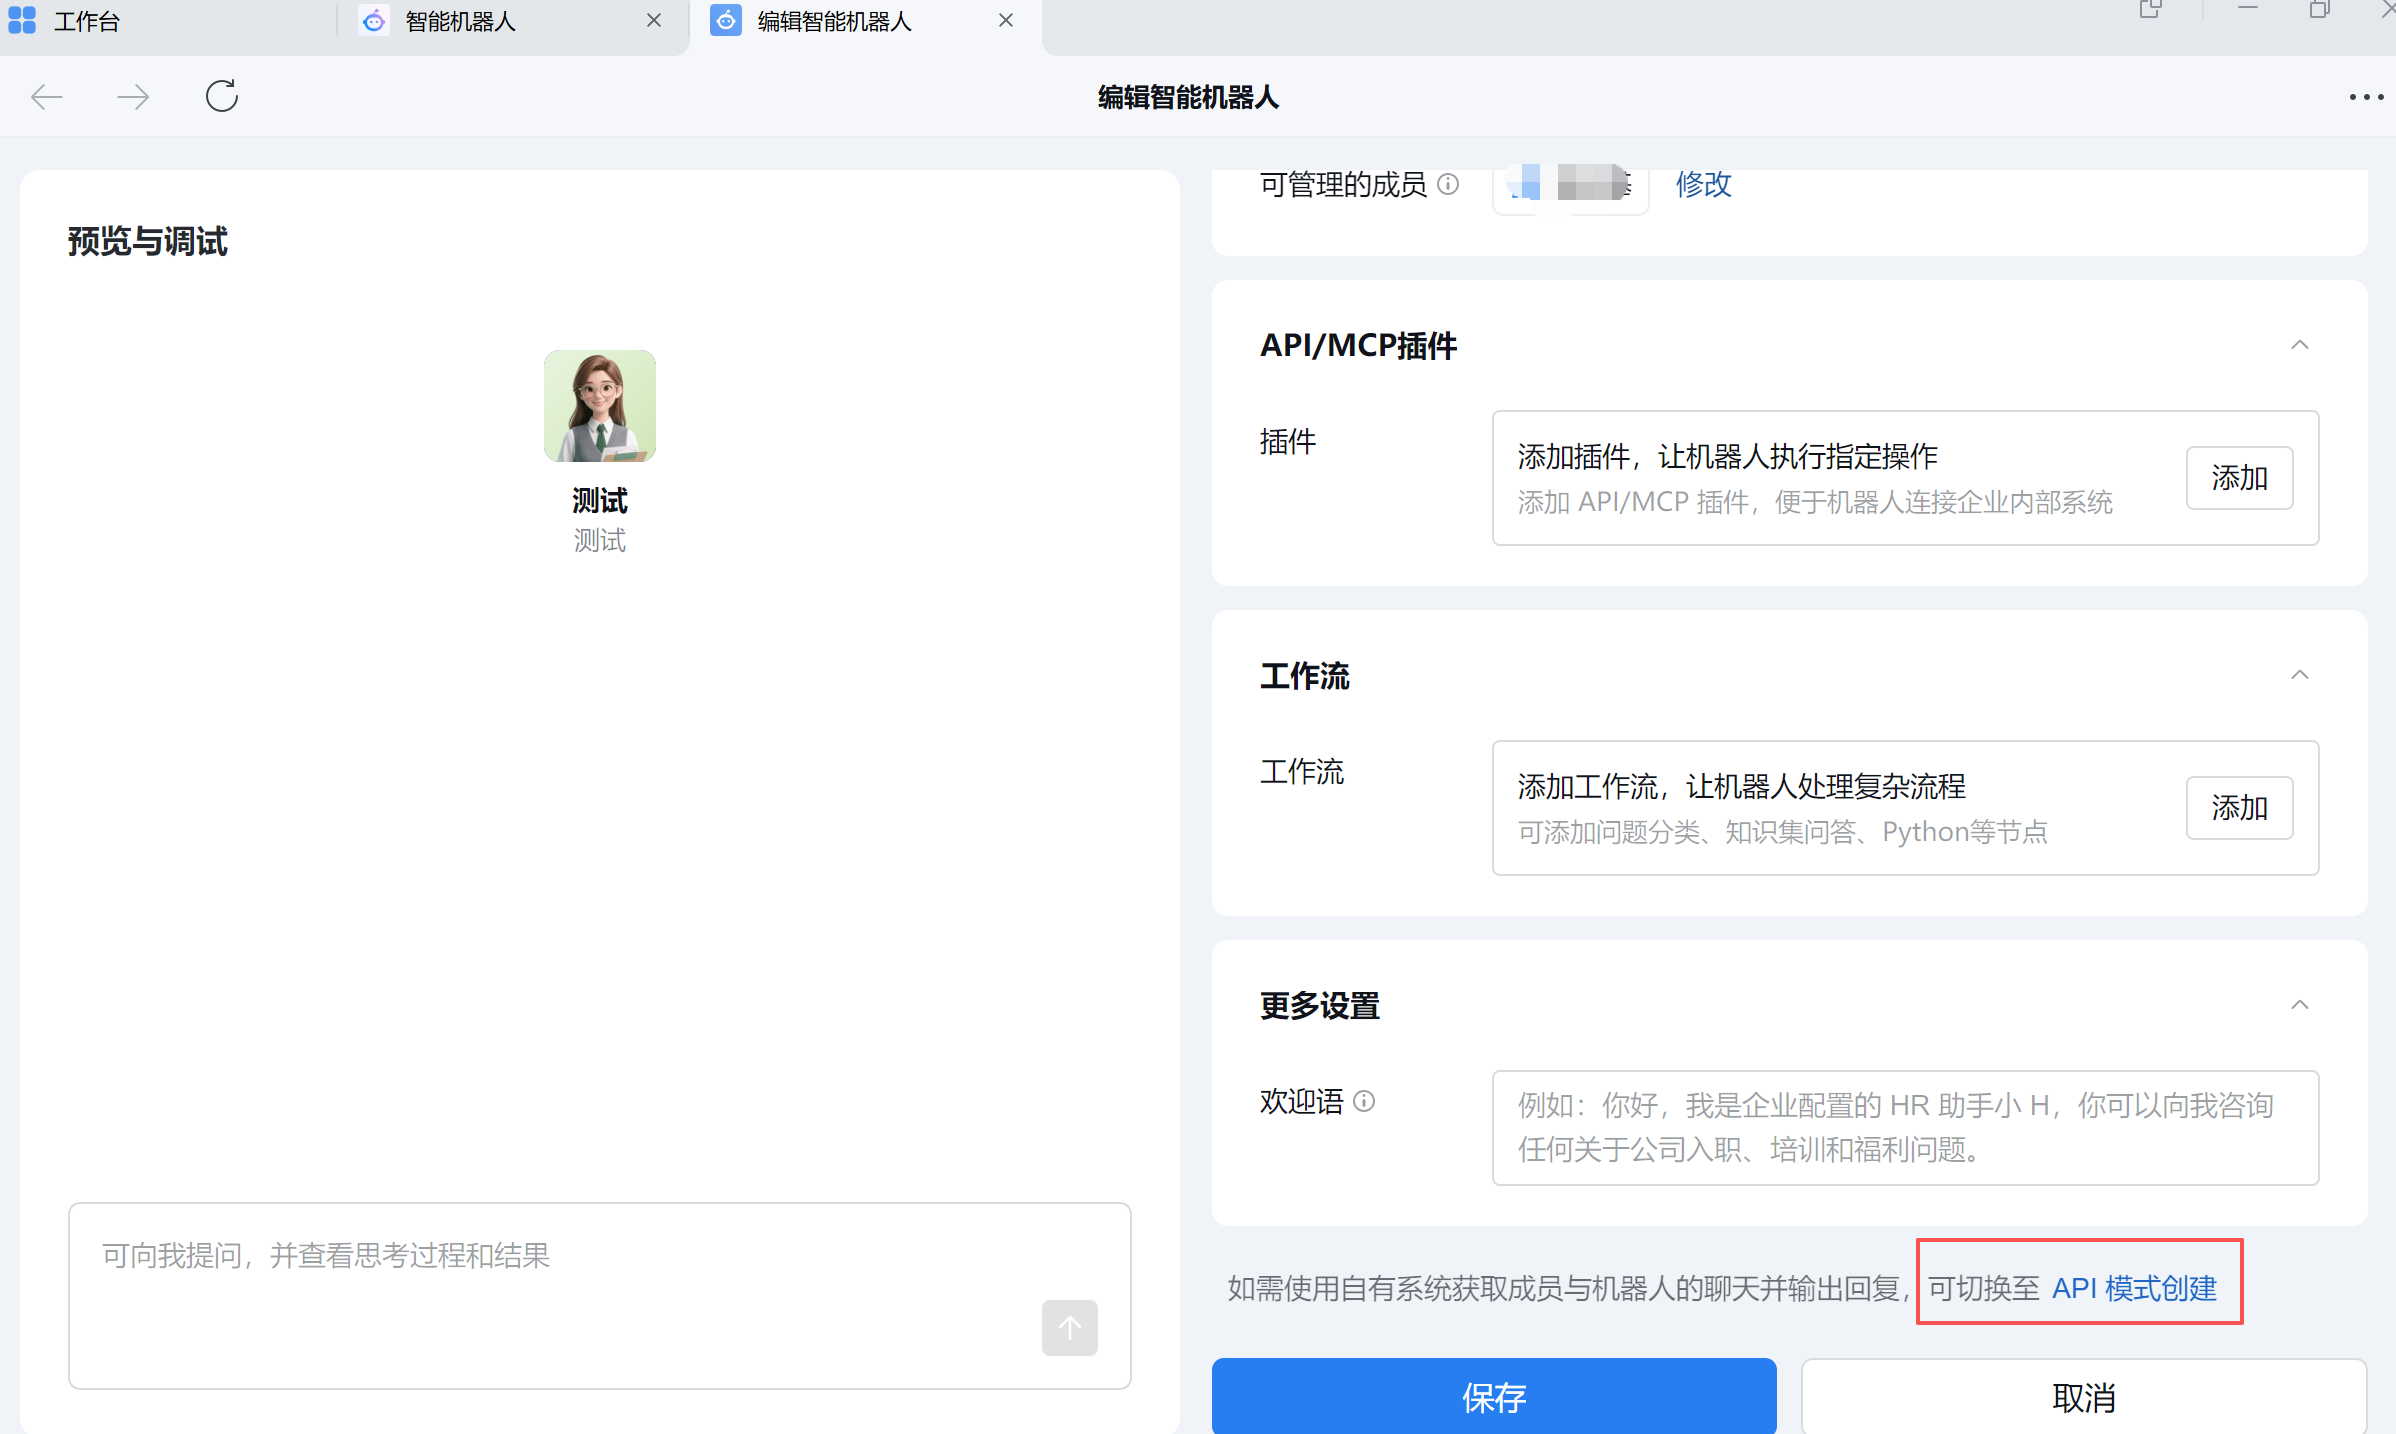Screen dimensions: 2396x1434
Task: Open the API 模式创建 link
Action: 2134,1288
